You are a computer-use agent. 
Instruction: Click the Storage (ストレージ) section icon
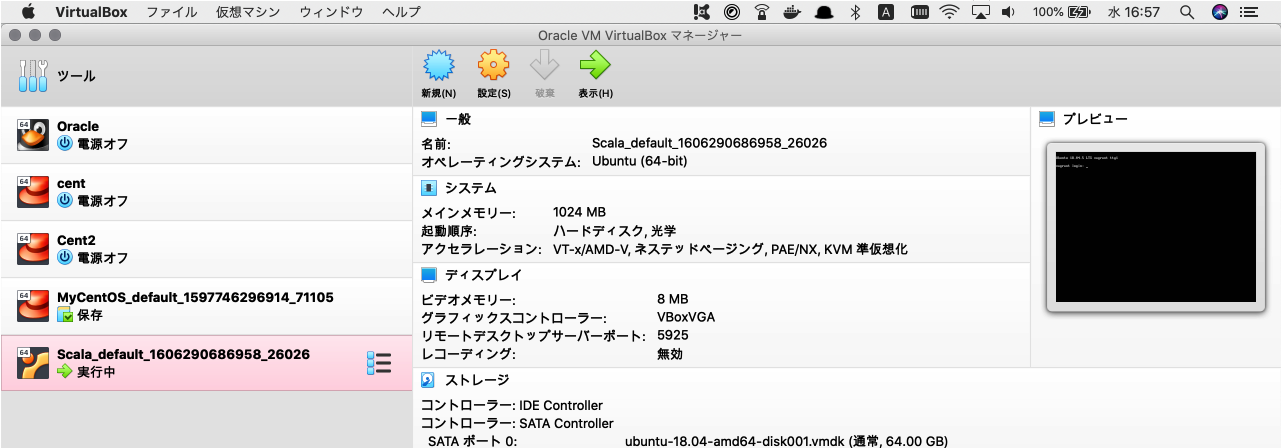(x=429, y=380)
